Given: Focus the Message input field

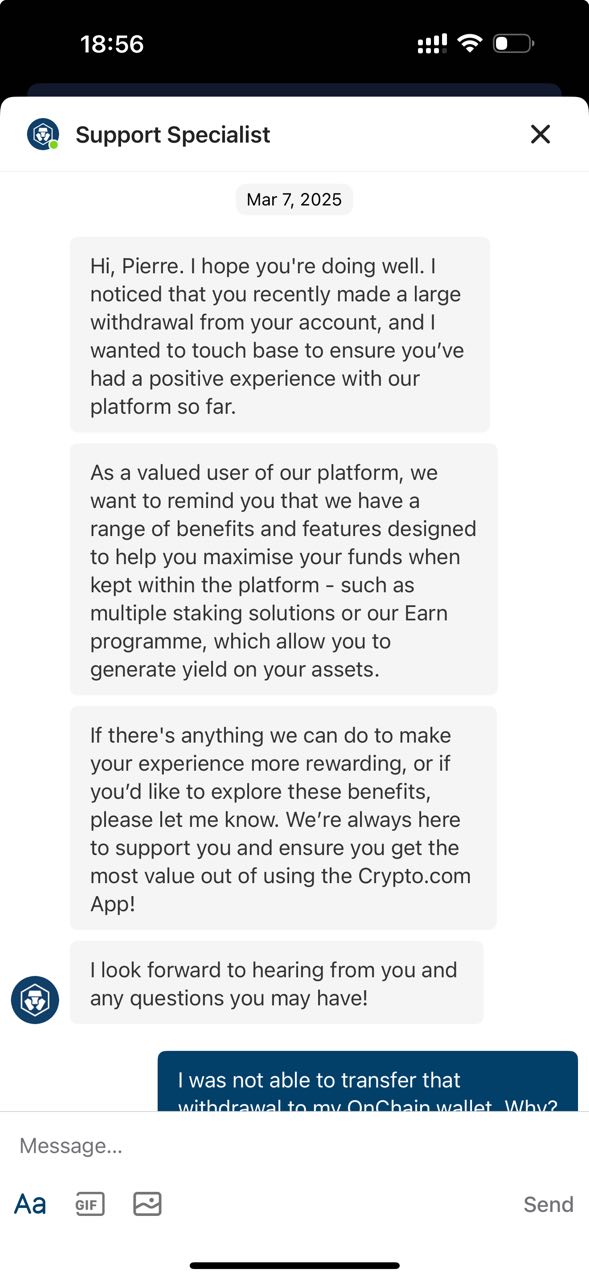Looking at the screenshot, I should click(294, 1146).
